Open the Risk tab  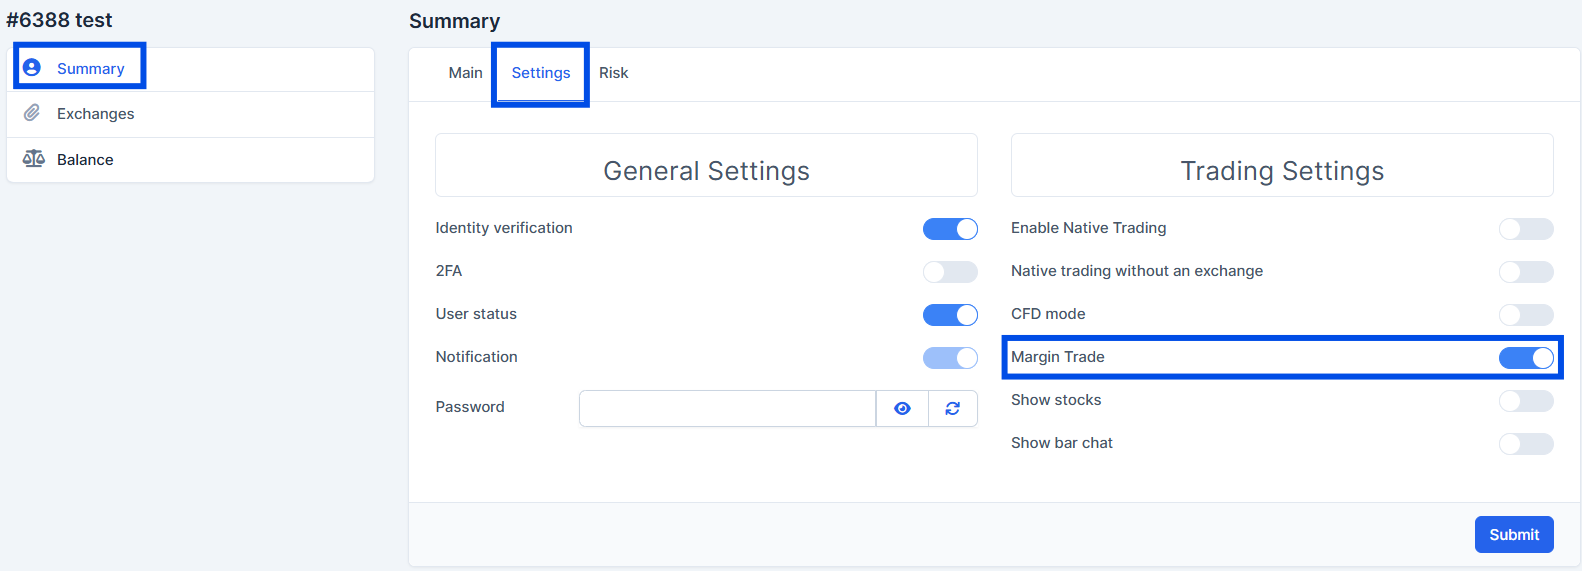(x=614, y=73)
